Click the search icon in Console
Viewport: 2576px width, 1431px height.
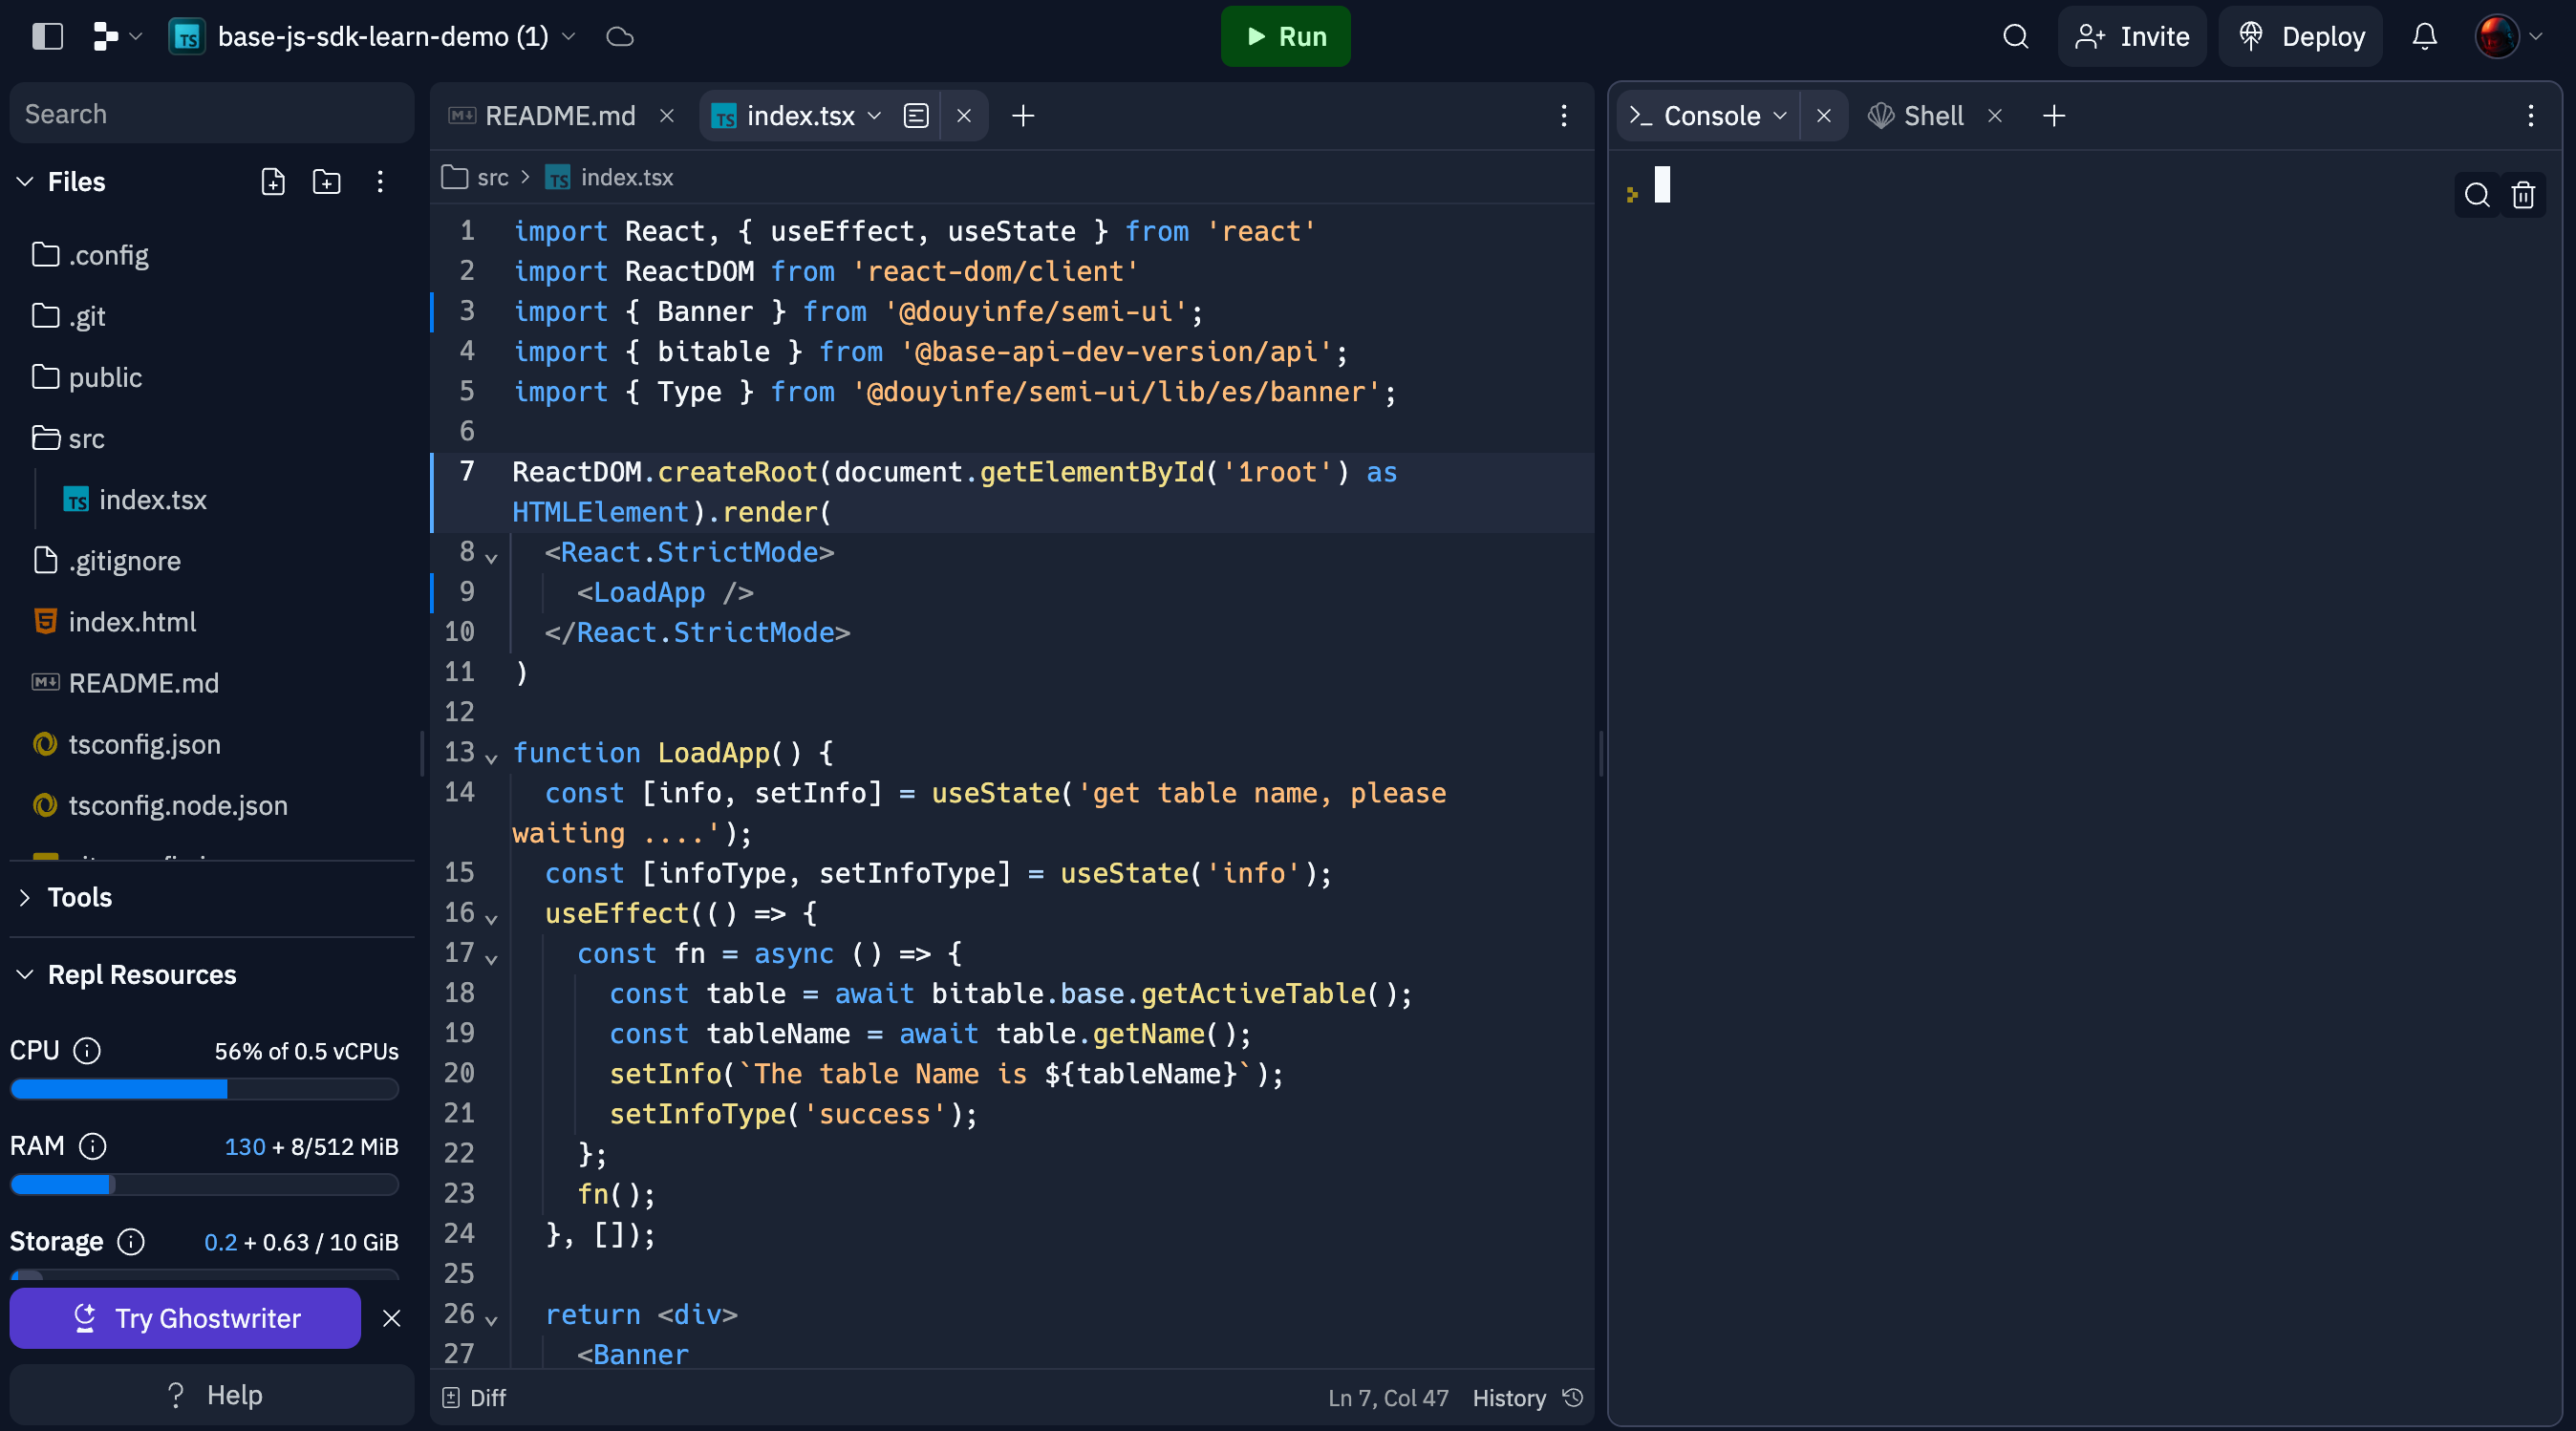coord(2476,192)
